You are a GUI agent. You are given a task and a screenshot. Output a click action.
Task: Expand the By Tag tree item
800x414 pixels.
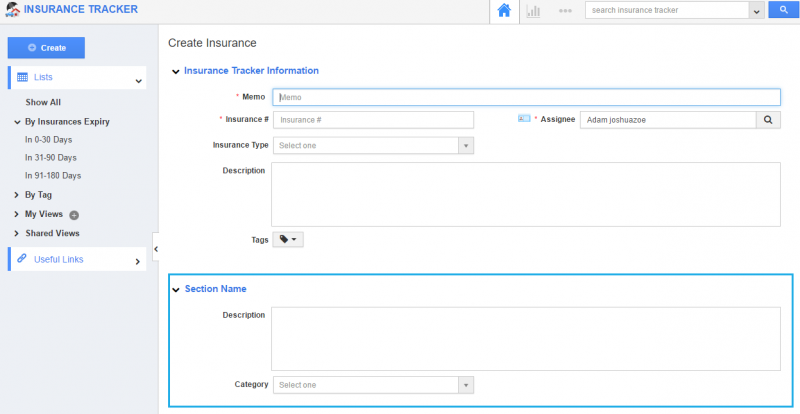pos(17,195)
